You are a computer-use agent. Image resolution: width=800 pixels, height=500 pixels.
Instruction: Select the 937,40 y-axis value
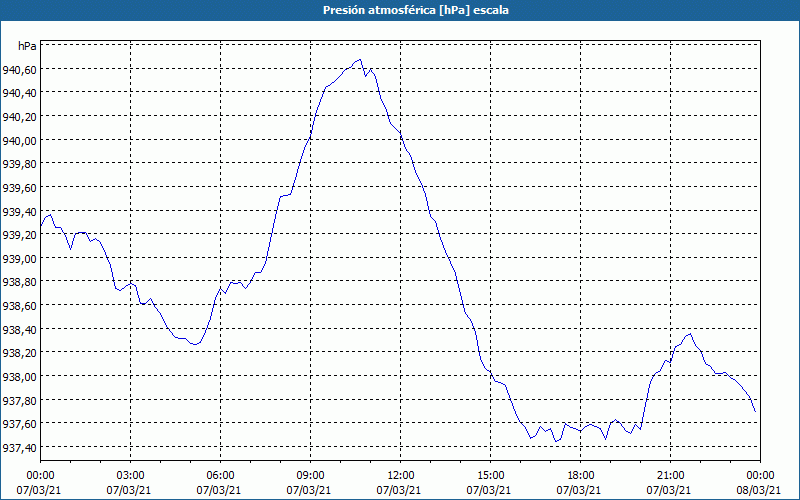point(19,448)
